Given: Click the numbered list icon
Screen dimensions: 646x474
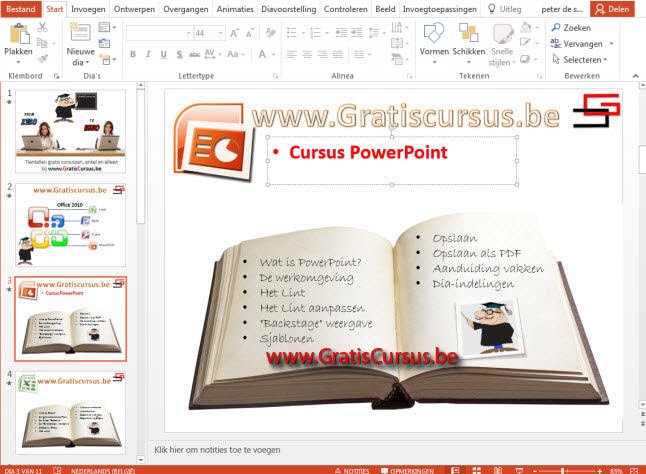Looking at the screenshot, I should pyautogui.click(x=315, y=33).
